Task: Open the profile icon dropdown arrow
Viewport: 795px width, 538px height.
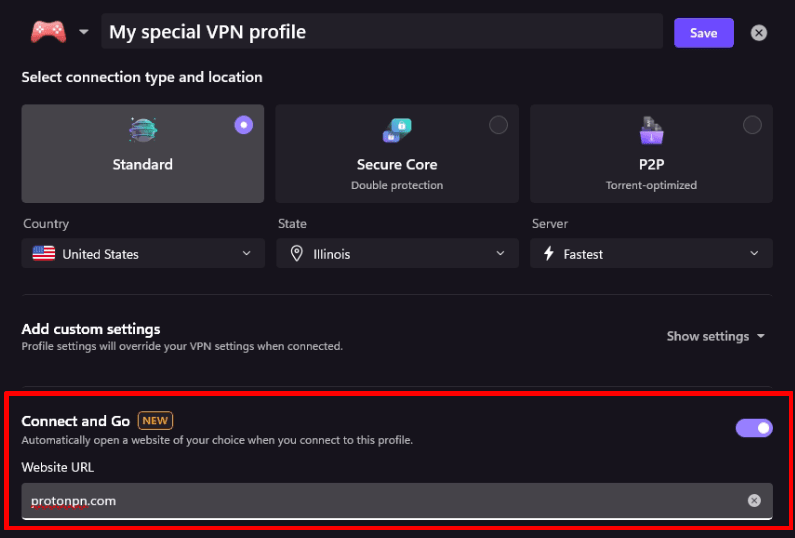Action: coord(84,32)
